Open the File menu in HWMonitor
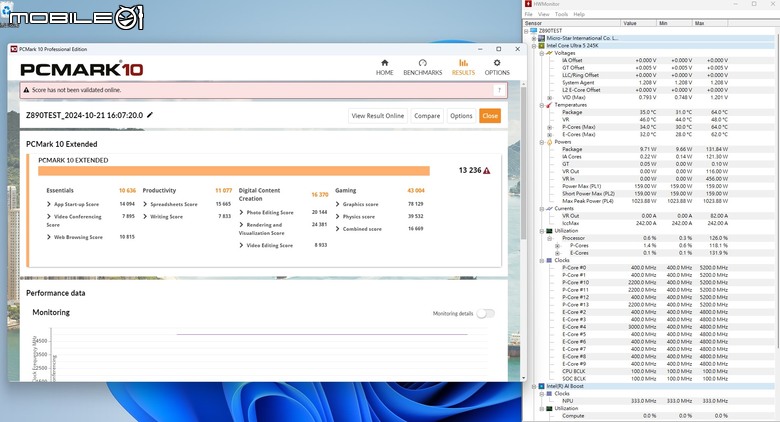 [528, 14]
